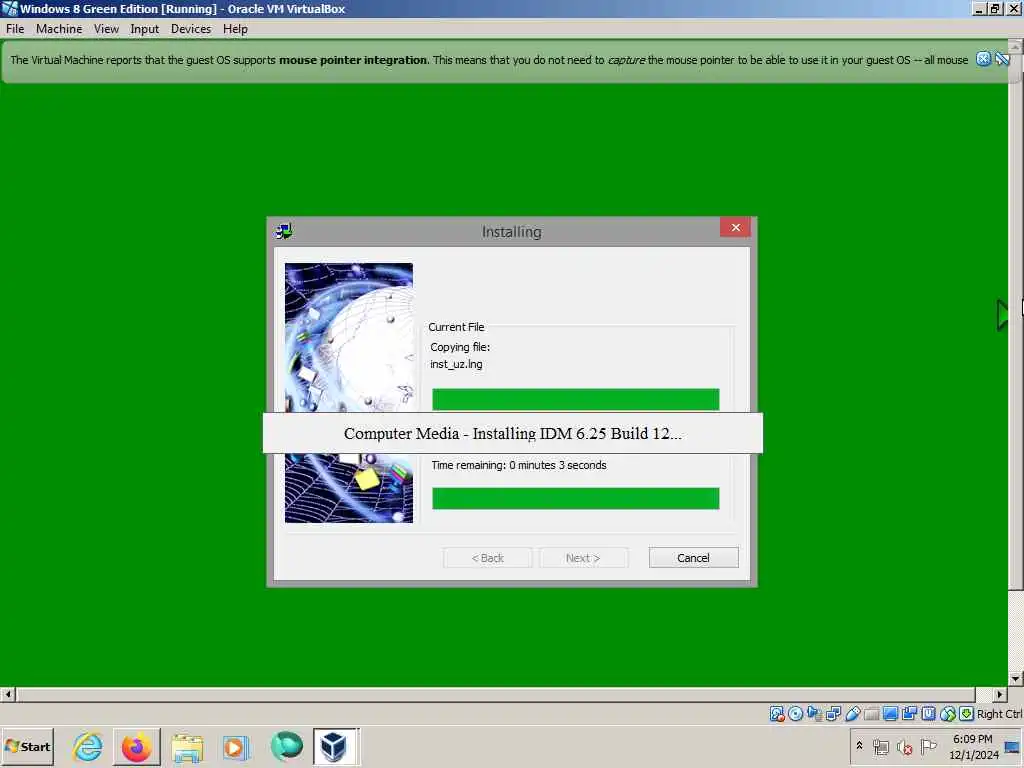Click the mouse integration indicator
Image resolution: width=1024 pixels, height=768 pixels.
[x=948, y=714]
